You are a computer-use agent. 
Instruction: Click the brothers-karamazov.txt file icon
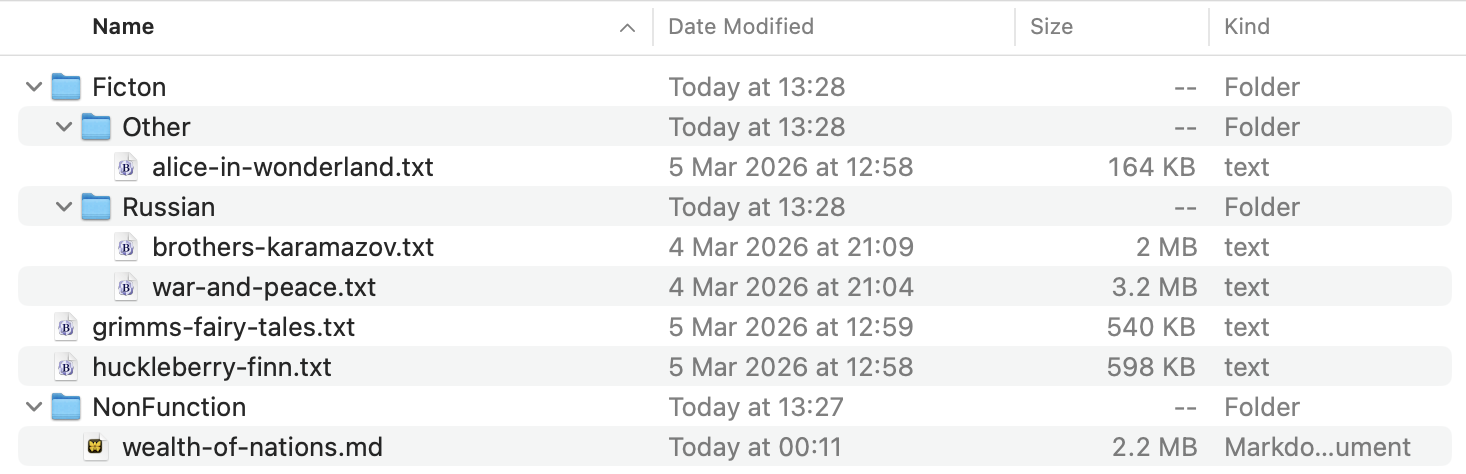[x=127, y=247]
